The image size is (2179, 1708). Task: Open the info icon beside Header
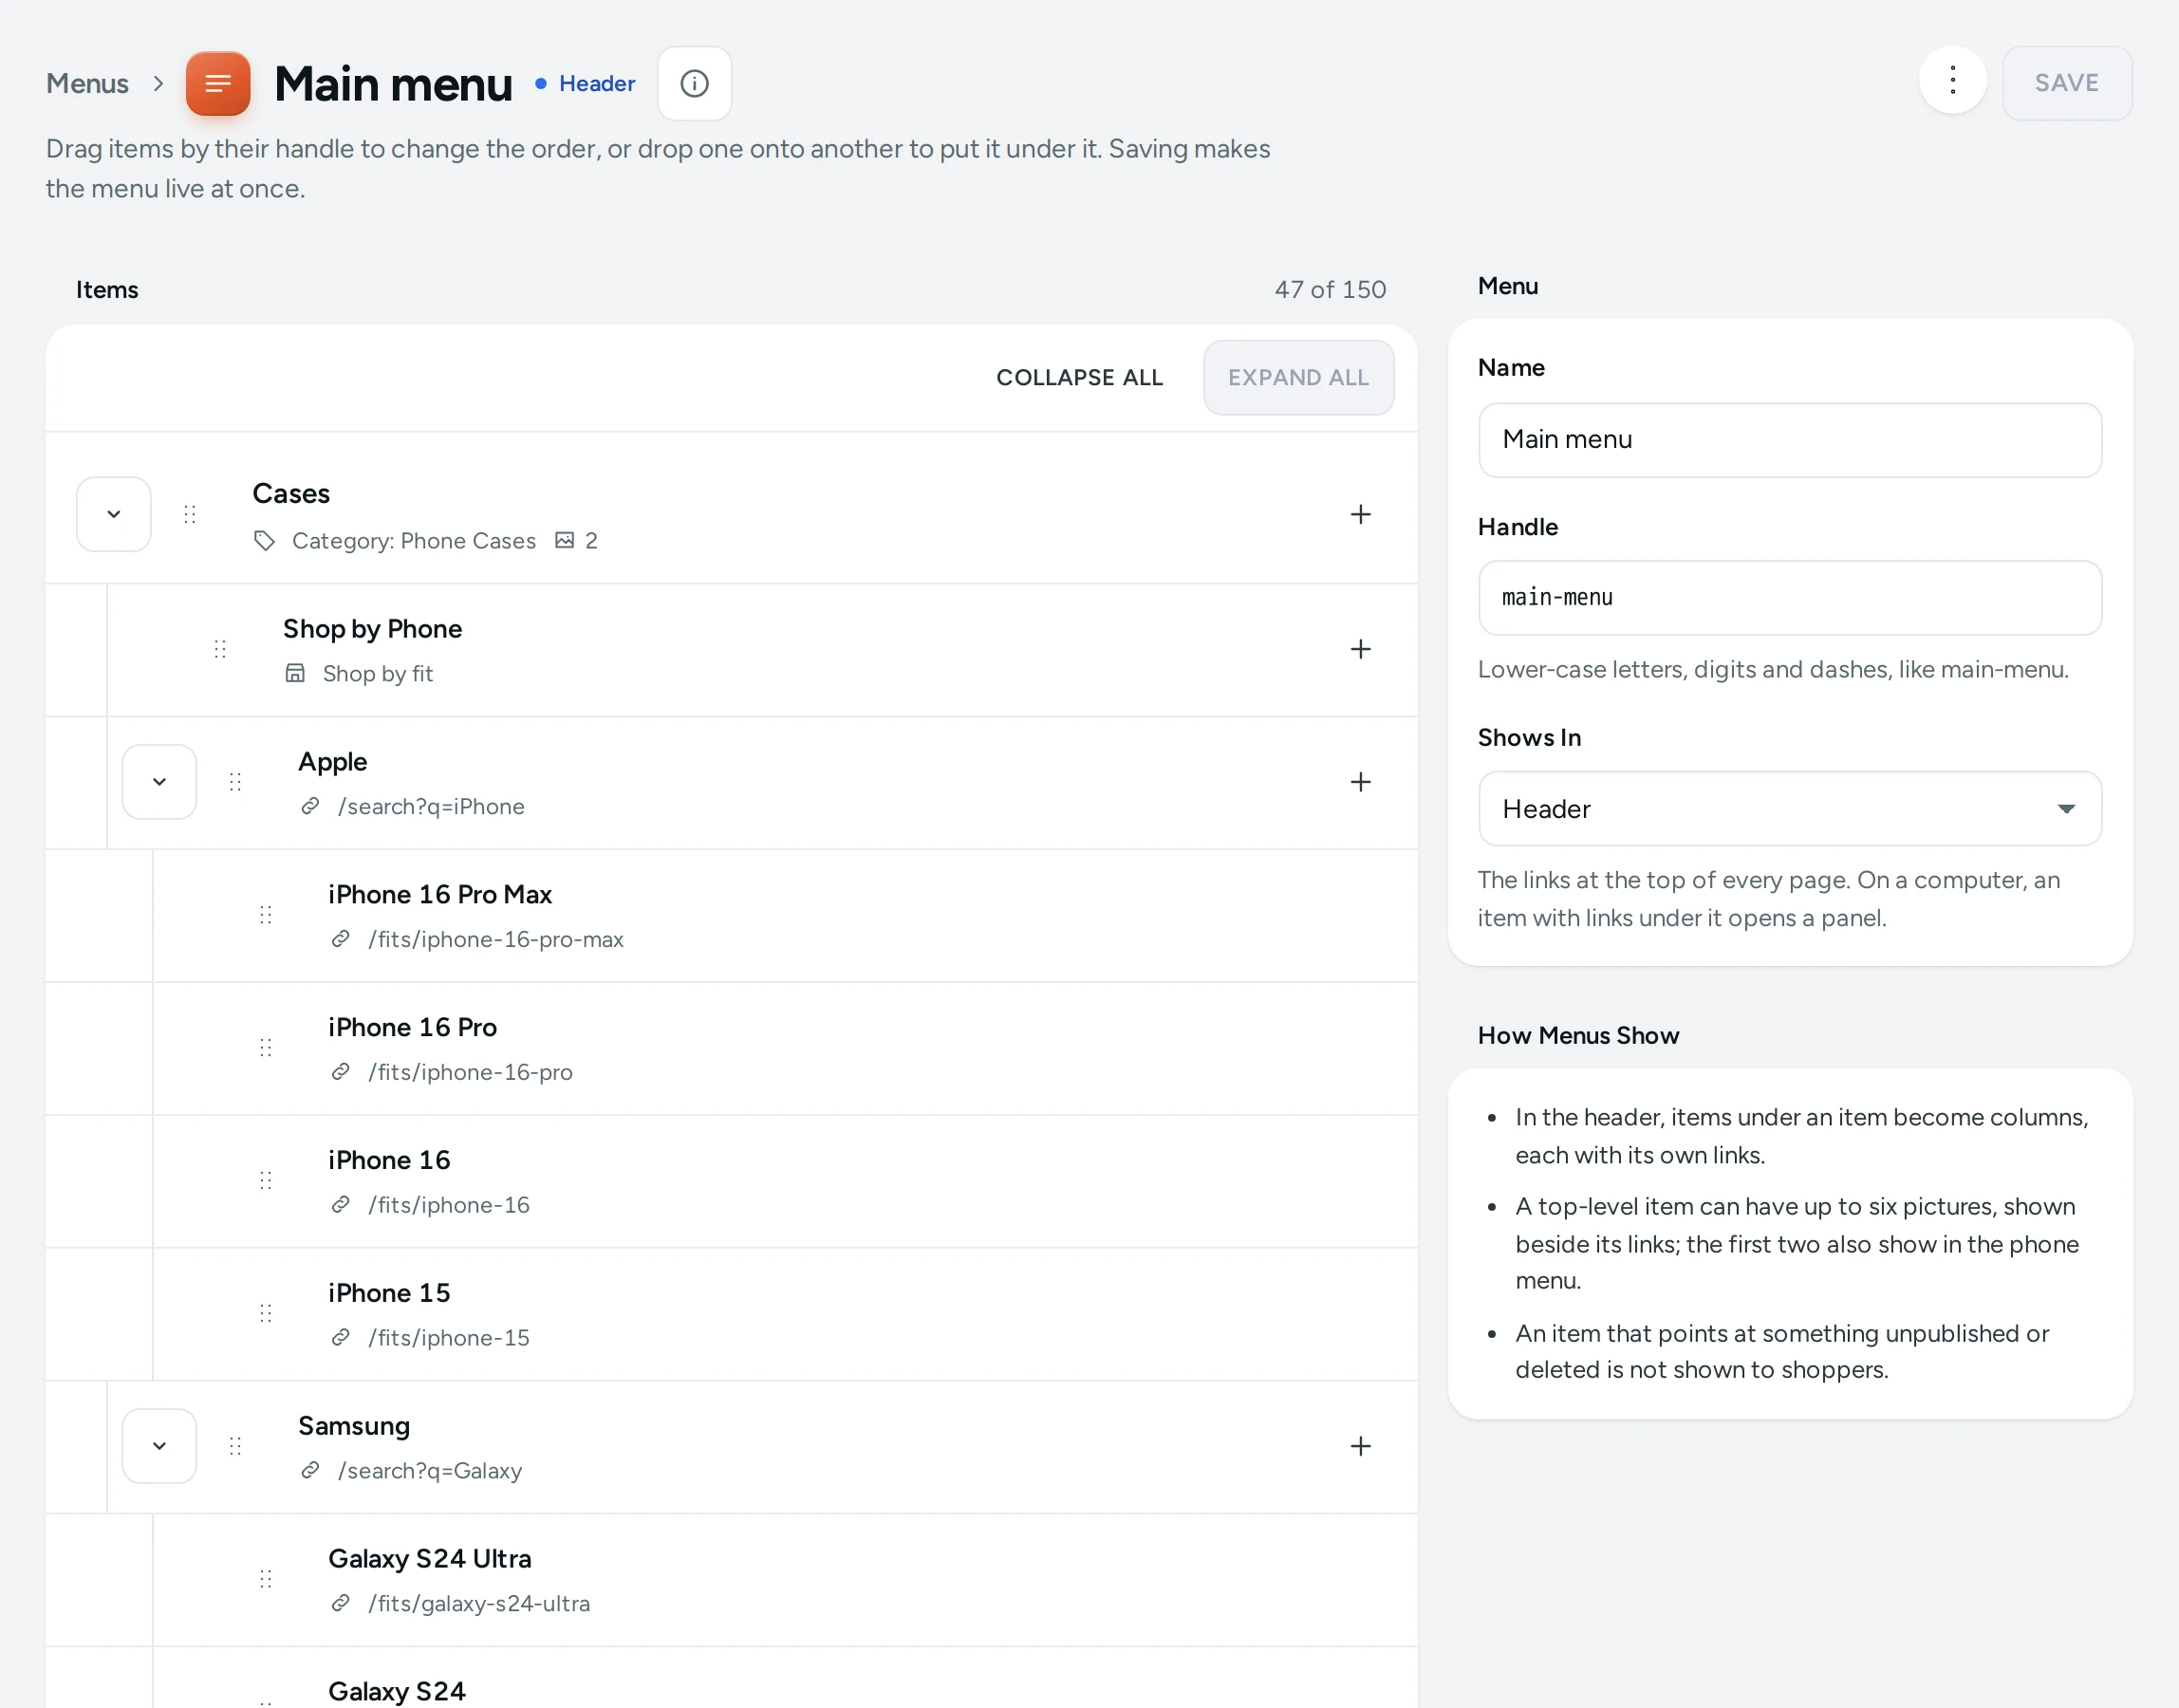694,83
